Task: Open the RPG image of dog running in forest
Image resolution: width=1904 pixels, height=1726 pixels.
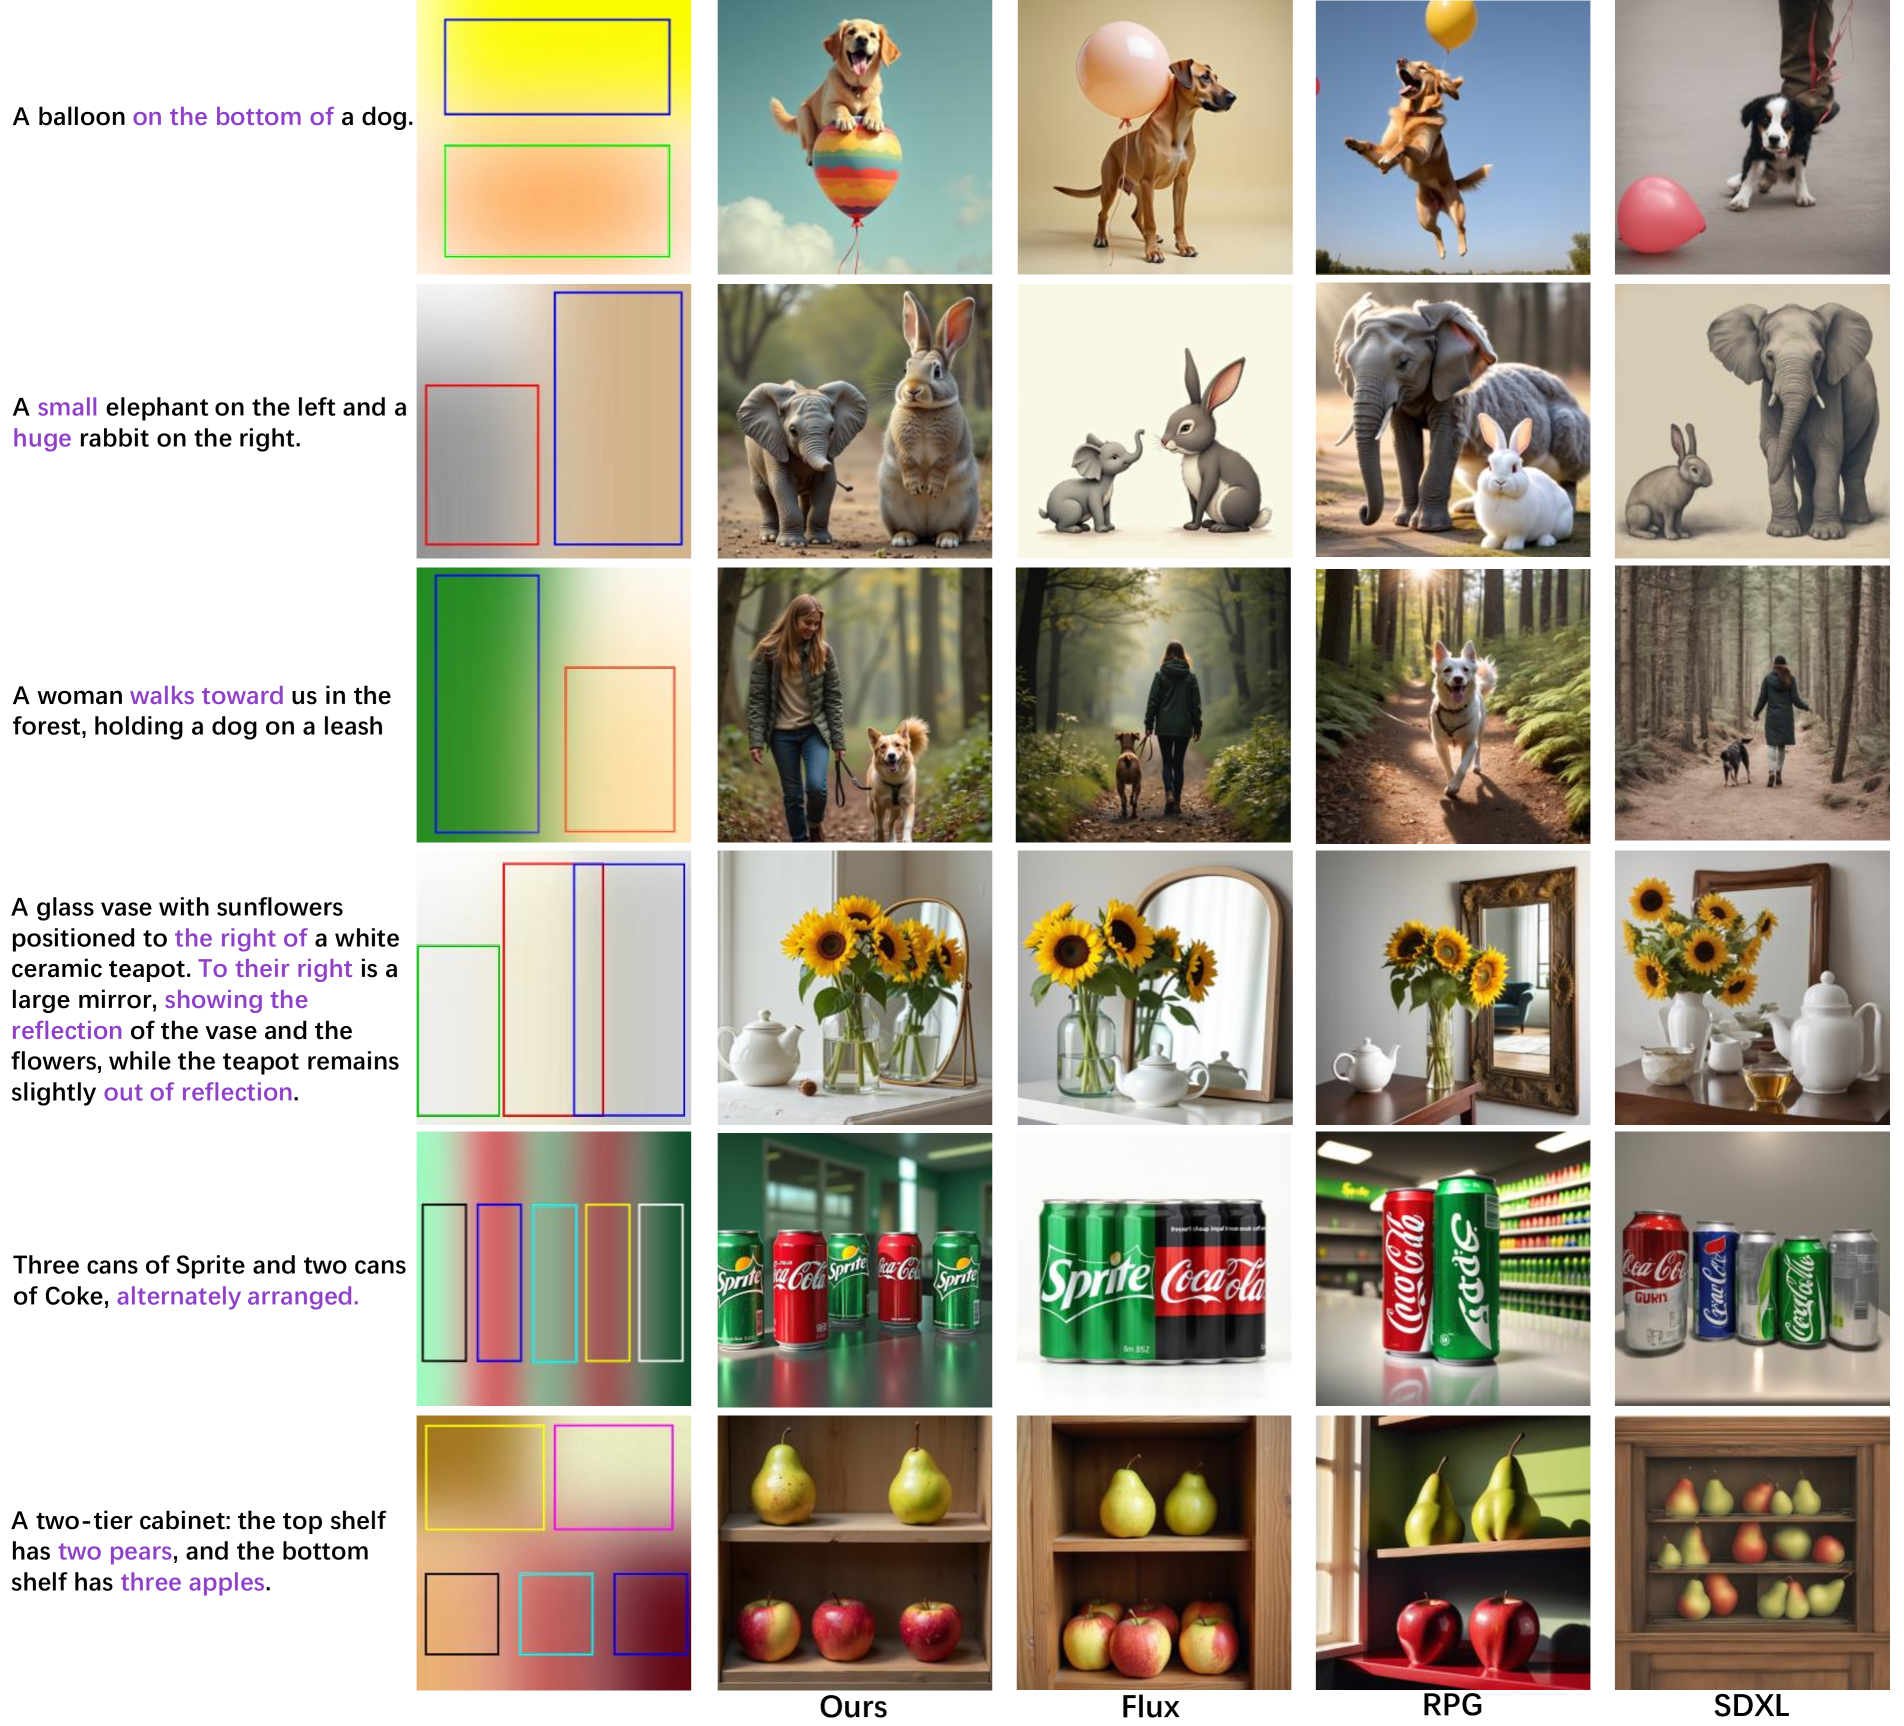Action: coord(1452,705)
